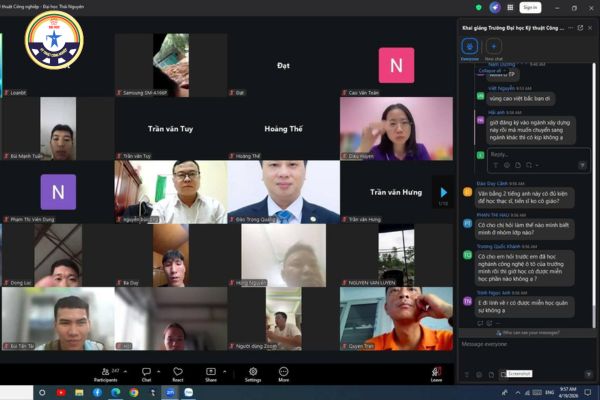Pop out the chat panel
The height and width of the screenshot is (400, 600).
[580, 28]
